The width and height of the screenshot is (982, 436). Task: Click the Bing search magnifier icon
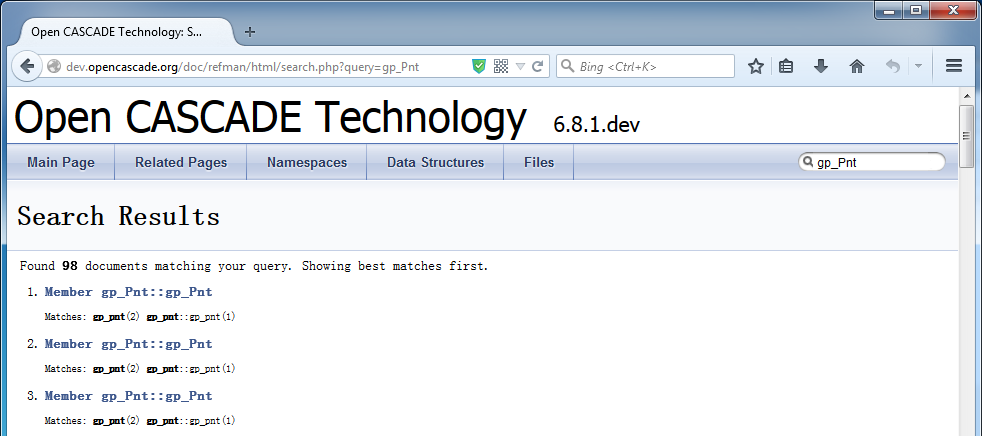(567, 66)
